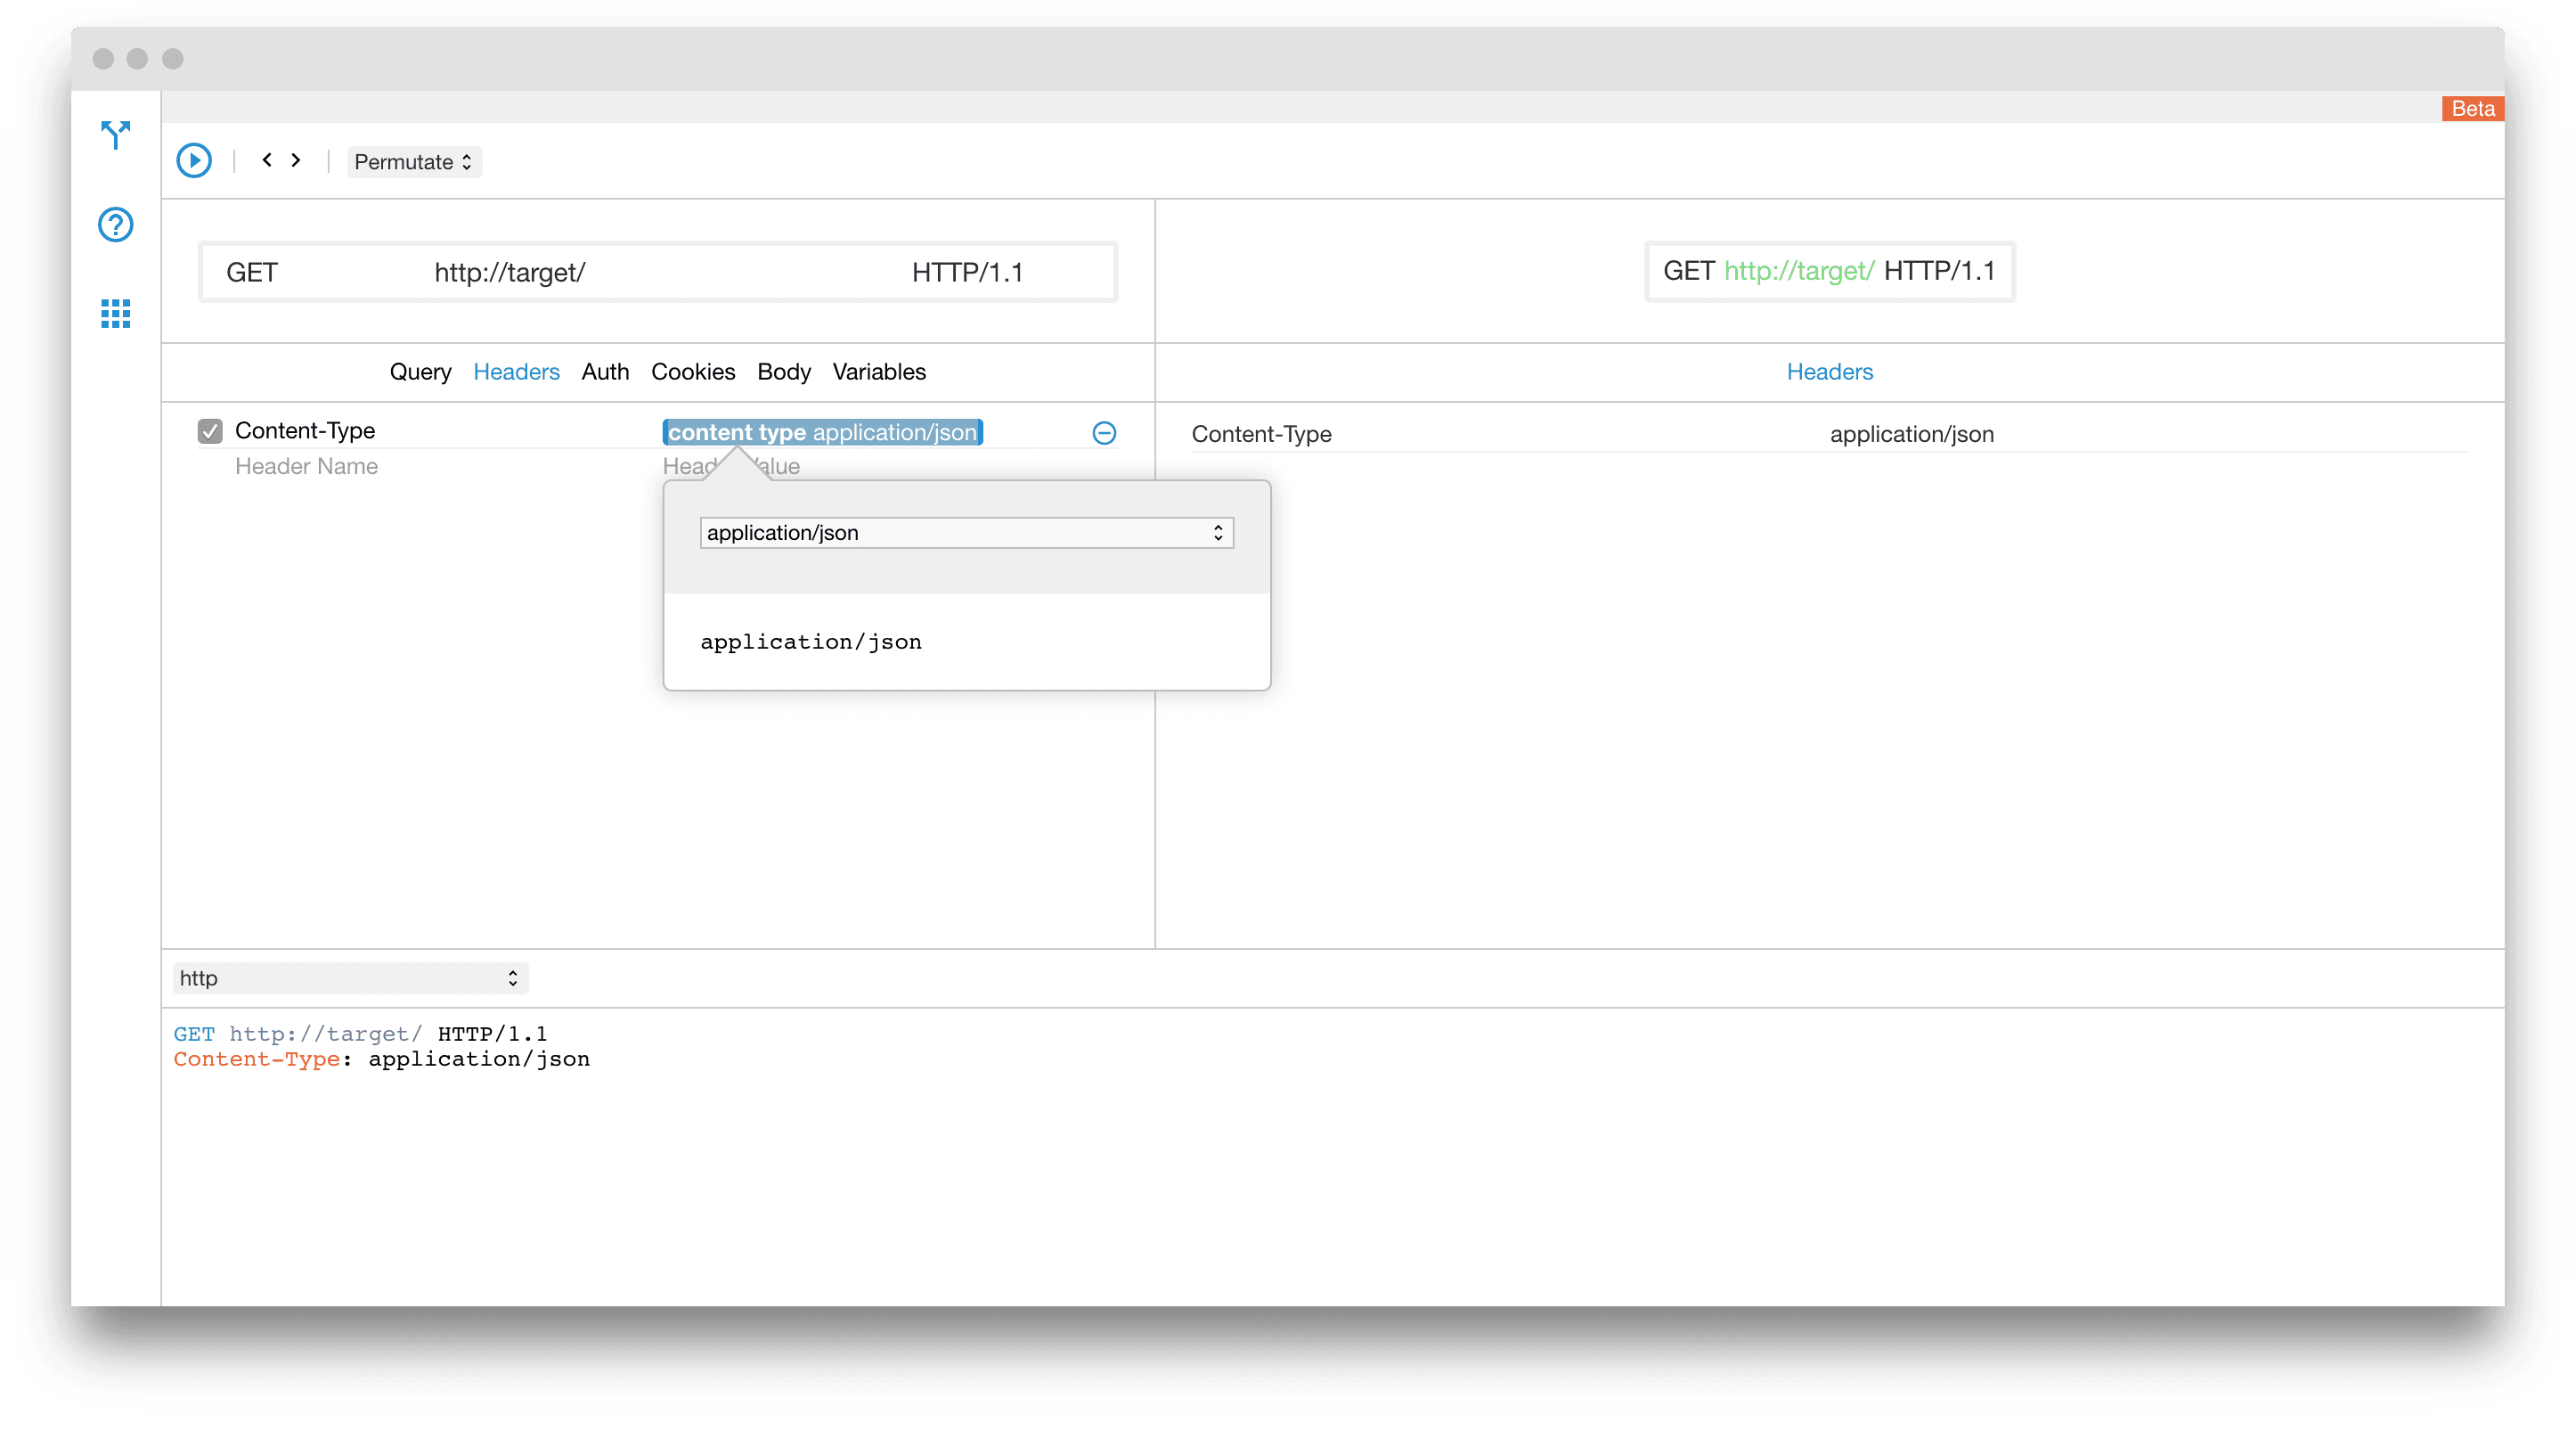Image resolution: width=2576 pixels, height=1431 pixels.
Task: Click the Content-Type header name field
Action: (x=305, y=431)
